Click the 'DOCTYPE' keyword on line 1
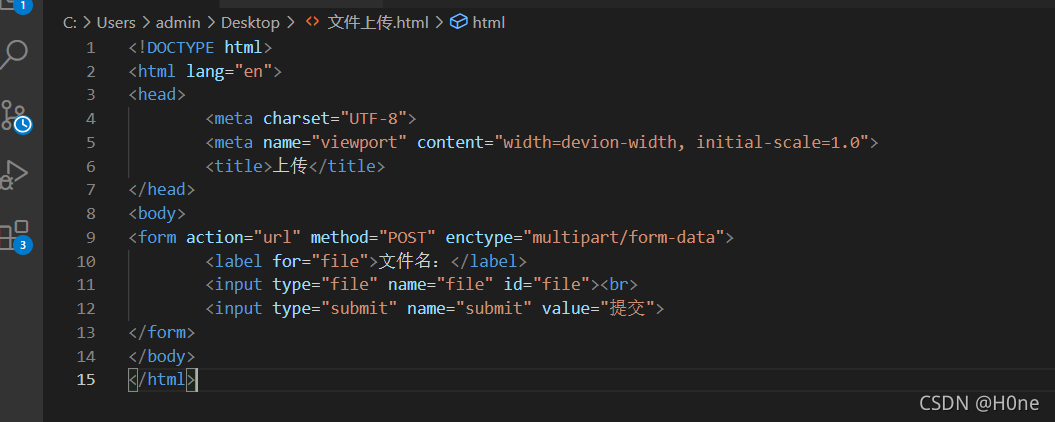The width and height of the screenshot is (1055, 422). coord(181,48)
